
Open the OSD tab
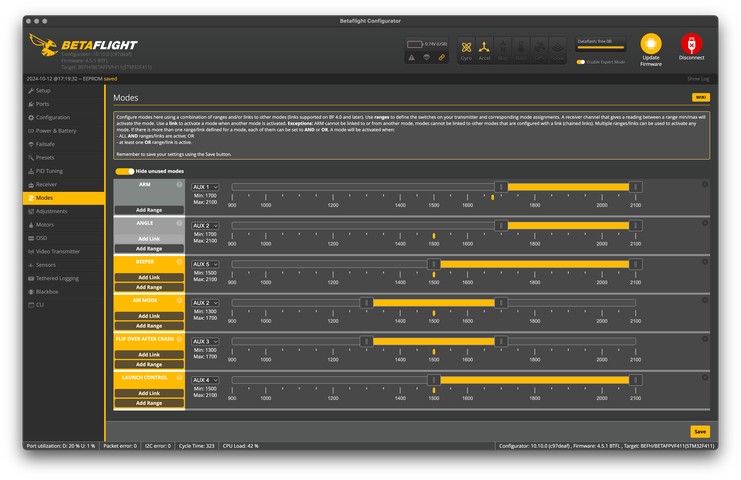[x=63, y=238]
